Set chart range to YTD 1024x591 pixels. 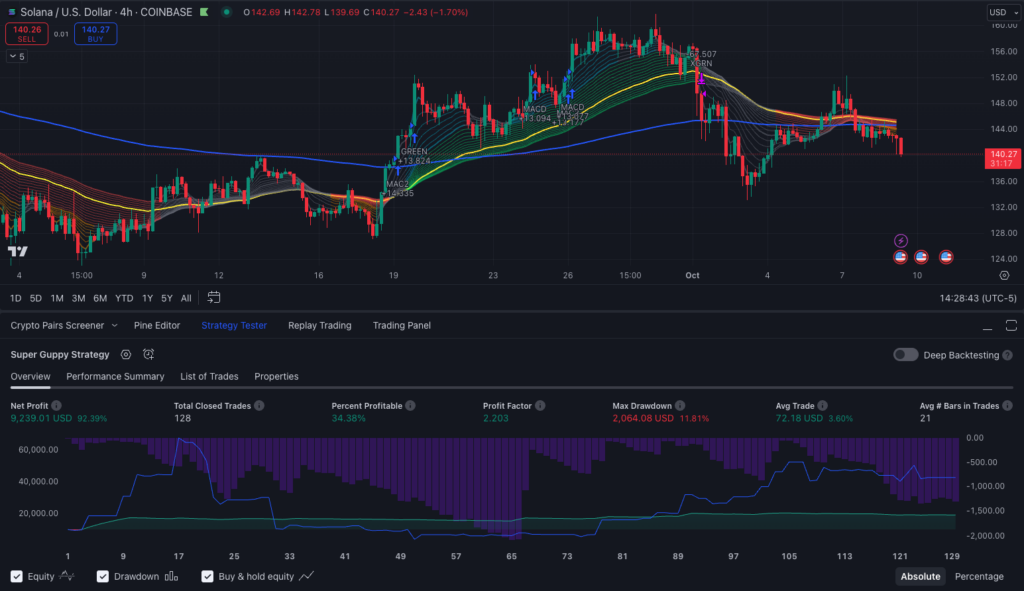pyautogui.click(x=124, y=298)
